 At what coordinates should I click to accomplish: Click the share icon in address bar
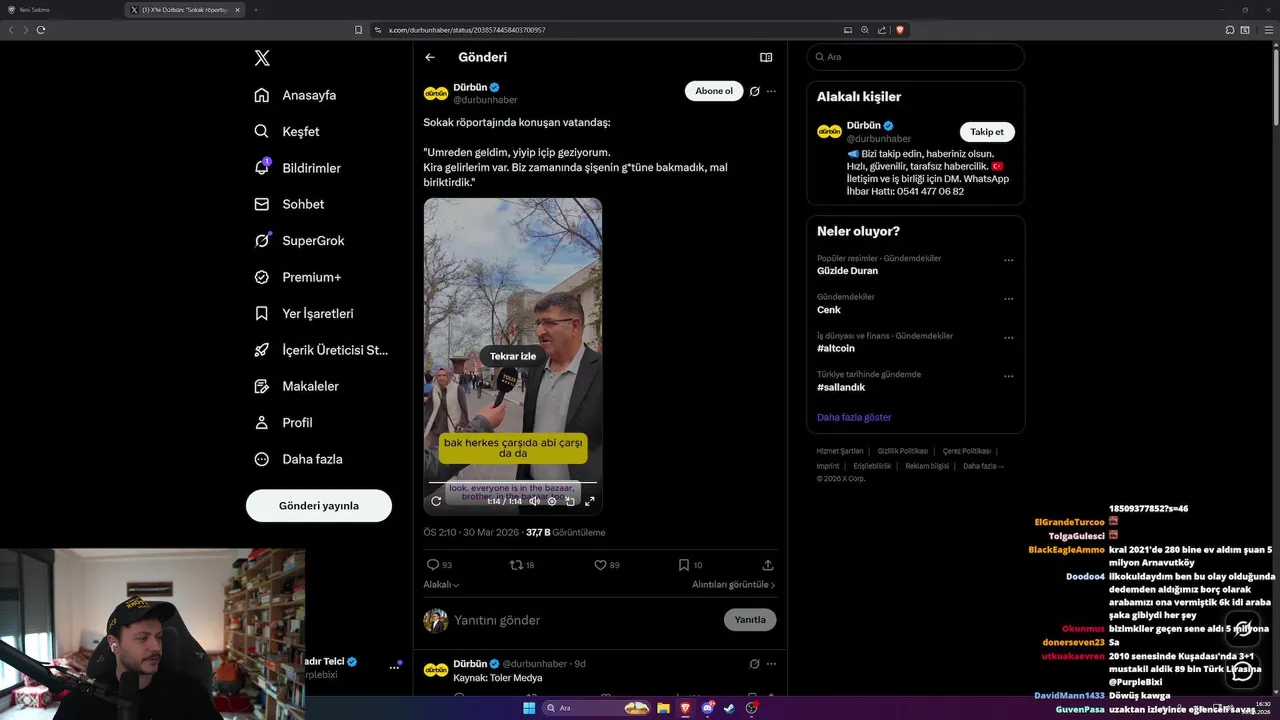(882, 30)
